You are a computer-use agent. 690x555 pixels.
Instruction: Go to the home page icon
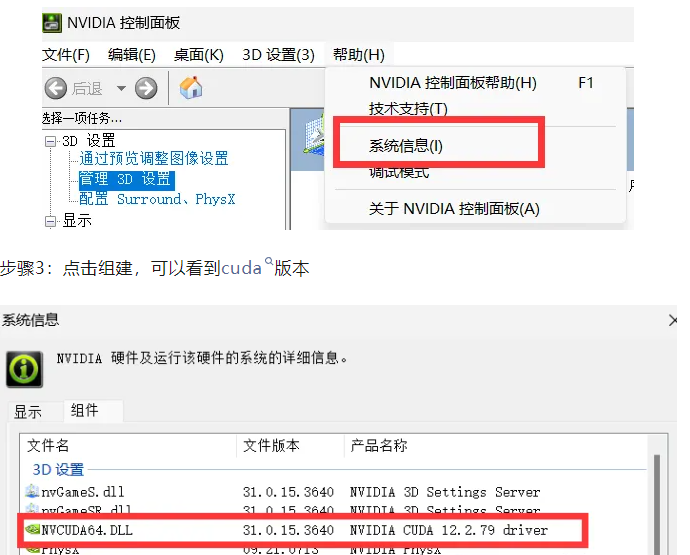pos(191,88)
